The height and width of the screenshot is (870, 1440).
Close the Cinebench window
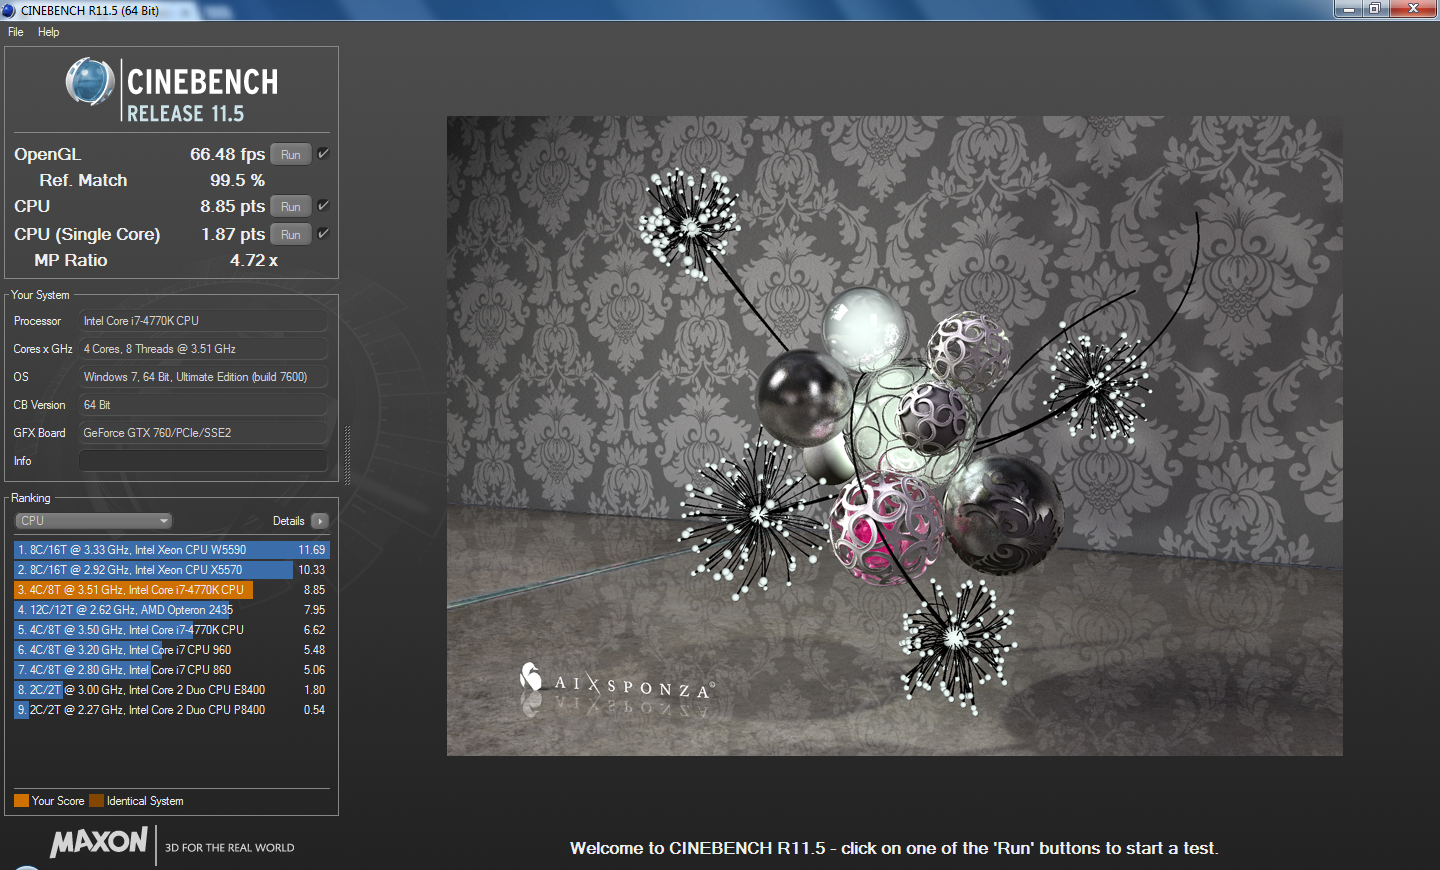(1413, 9)
